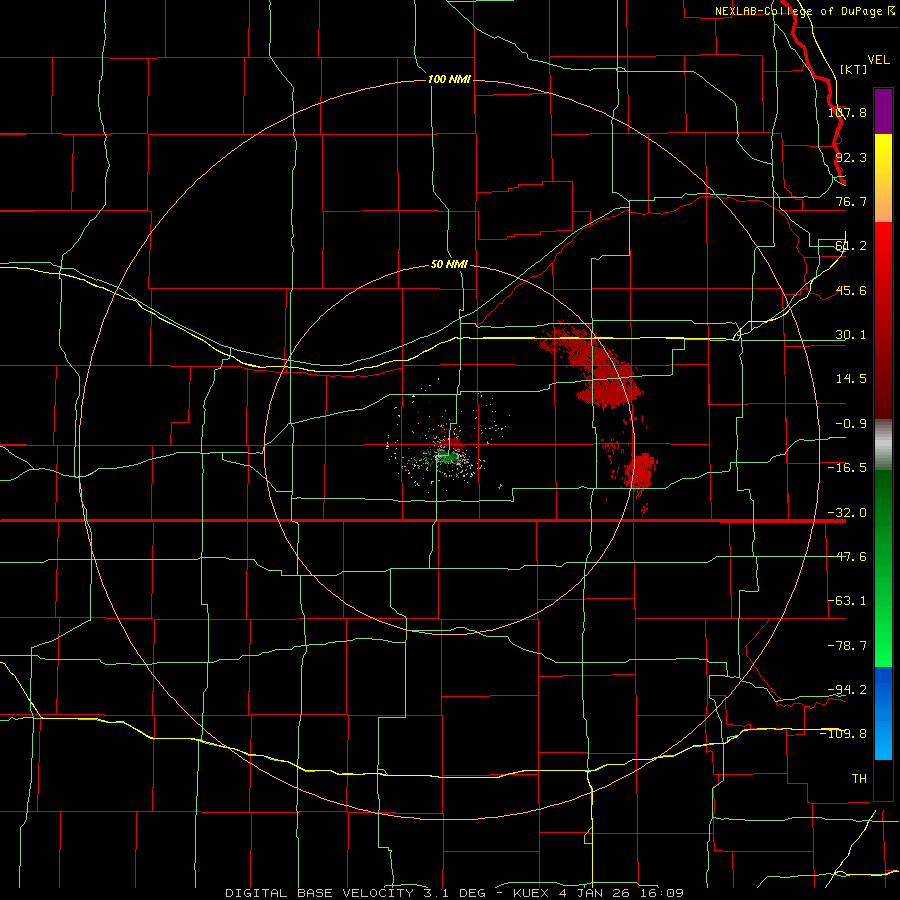The image size is (900, 900).
Task: Click the small red echo east of radar
Action: tap(641, 471)
